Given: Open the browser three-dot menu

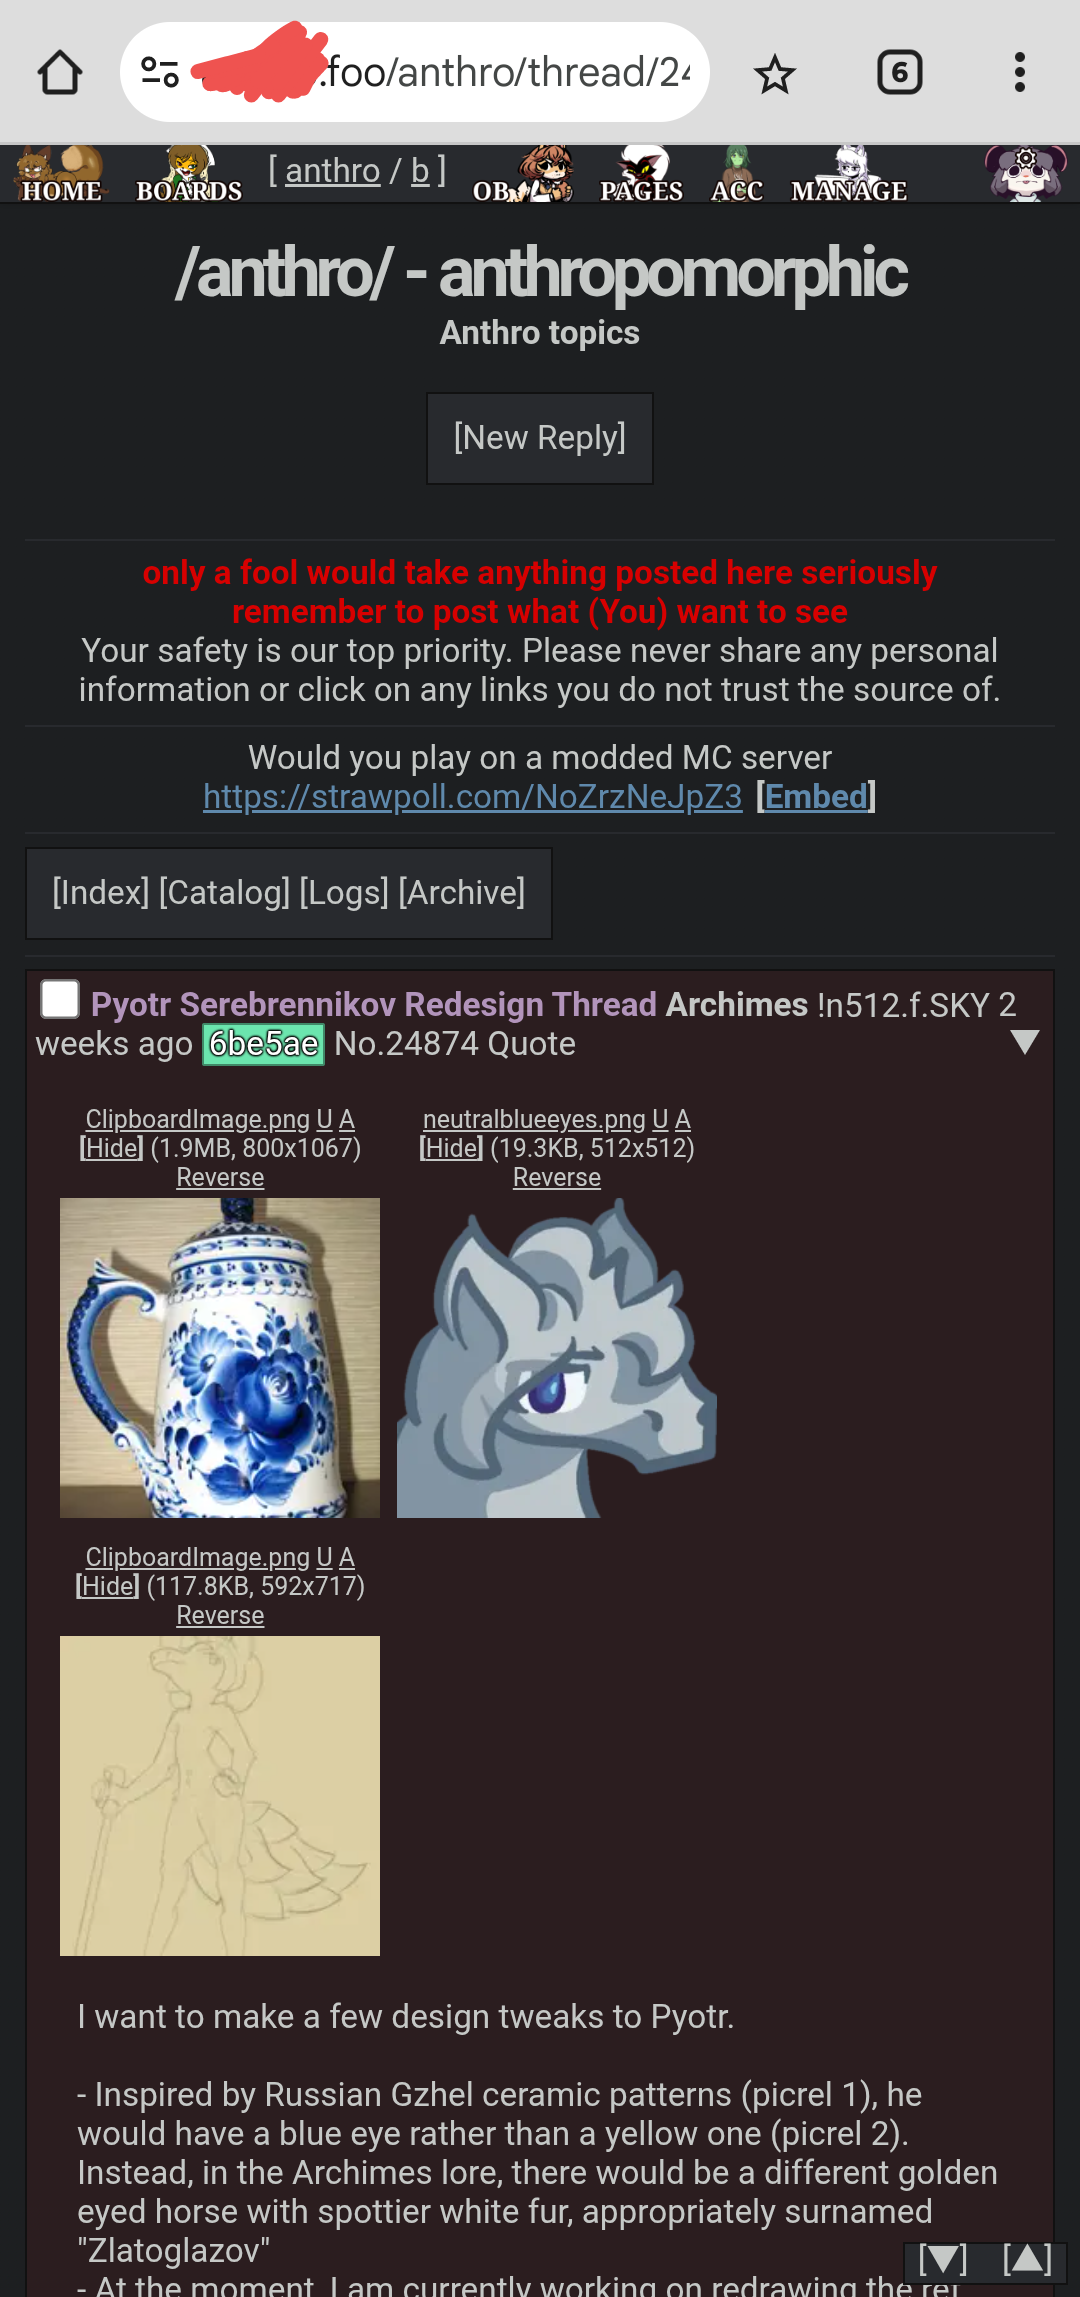Looking at the screenshot, I should [1019, 73].
